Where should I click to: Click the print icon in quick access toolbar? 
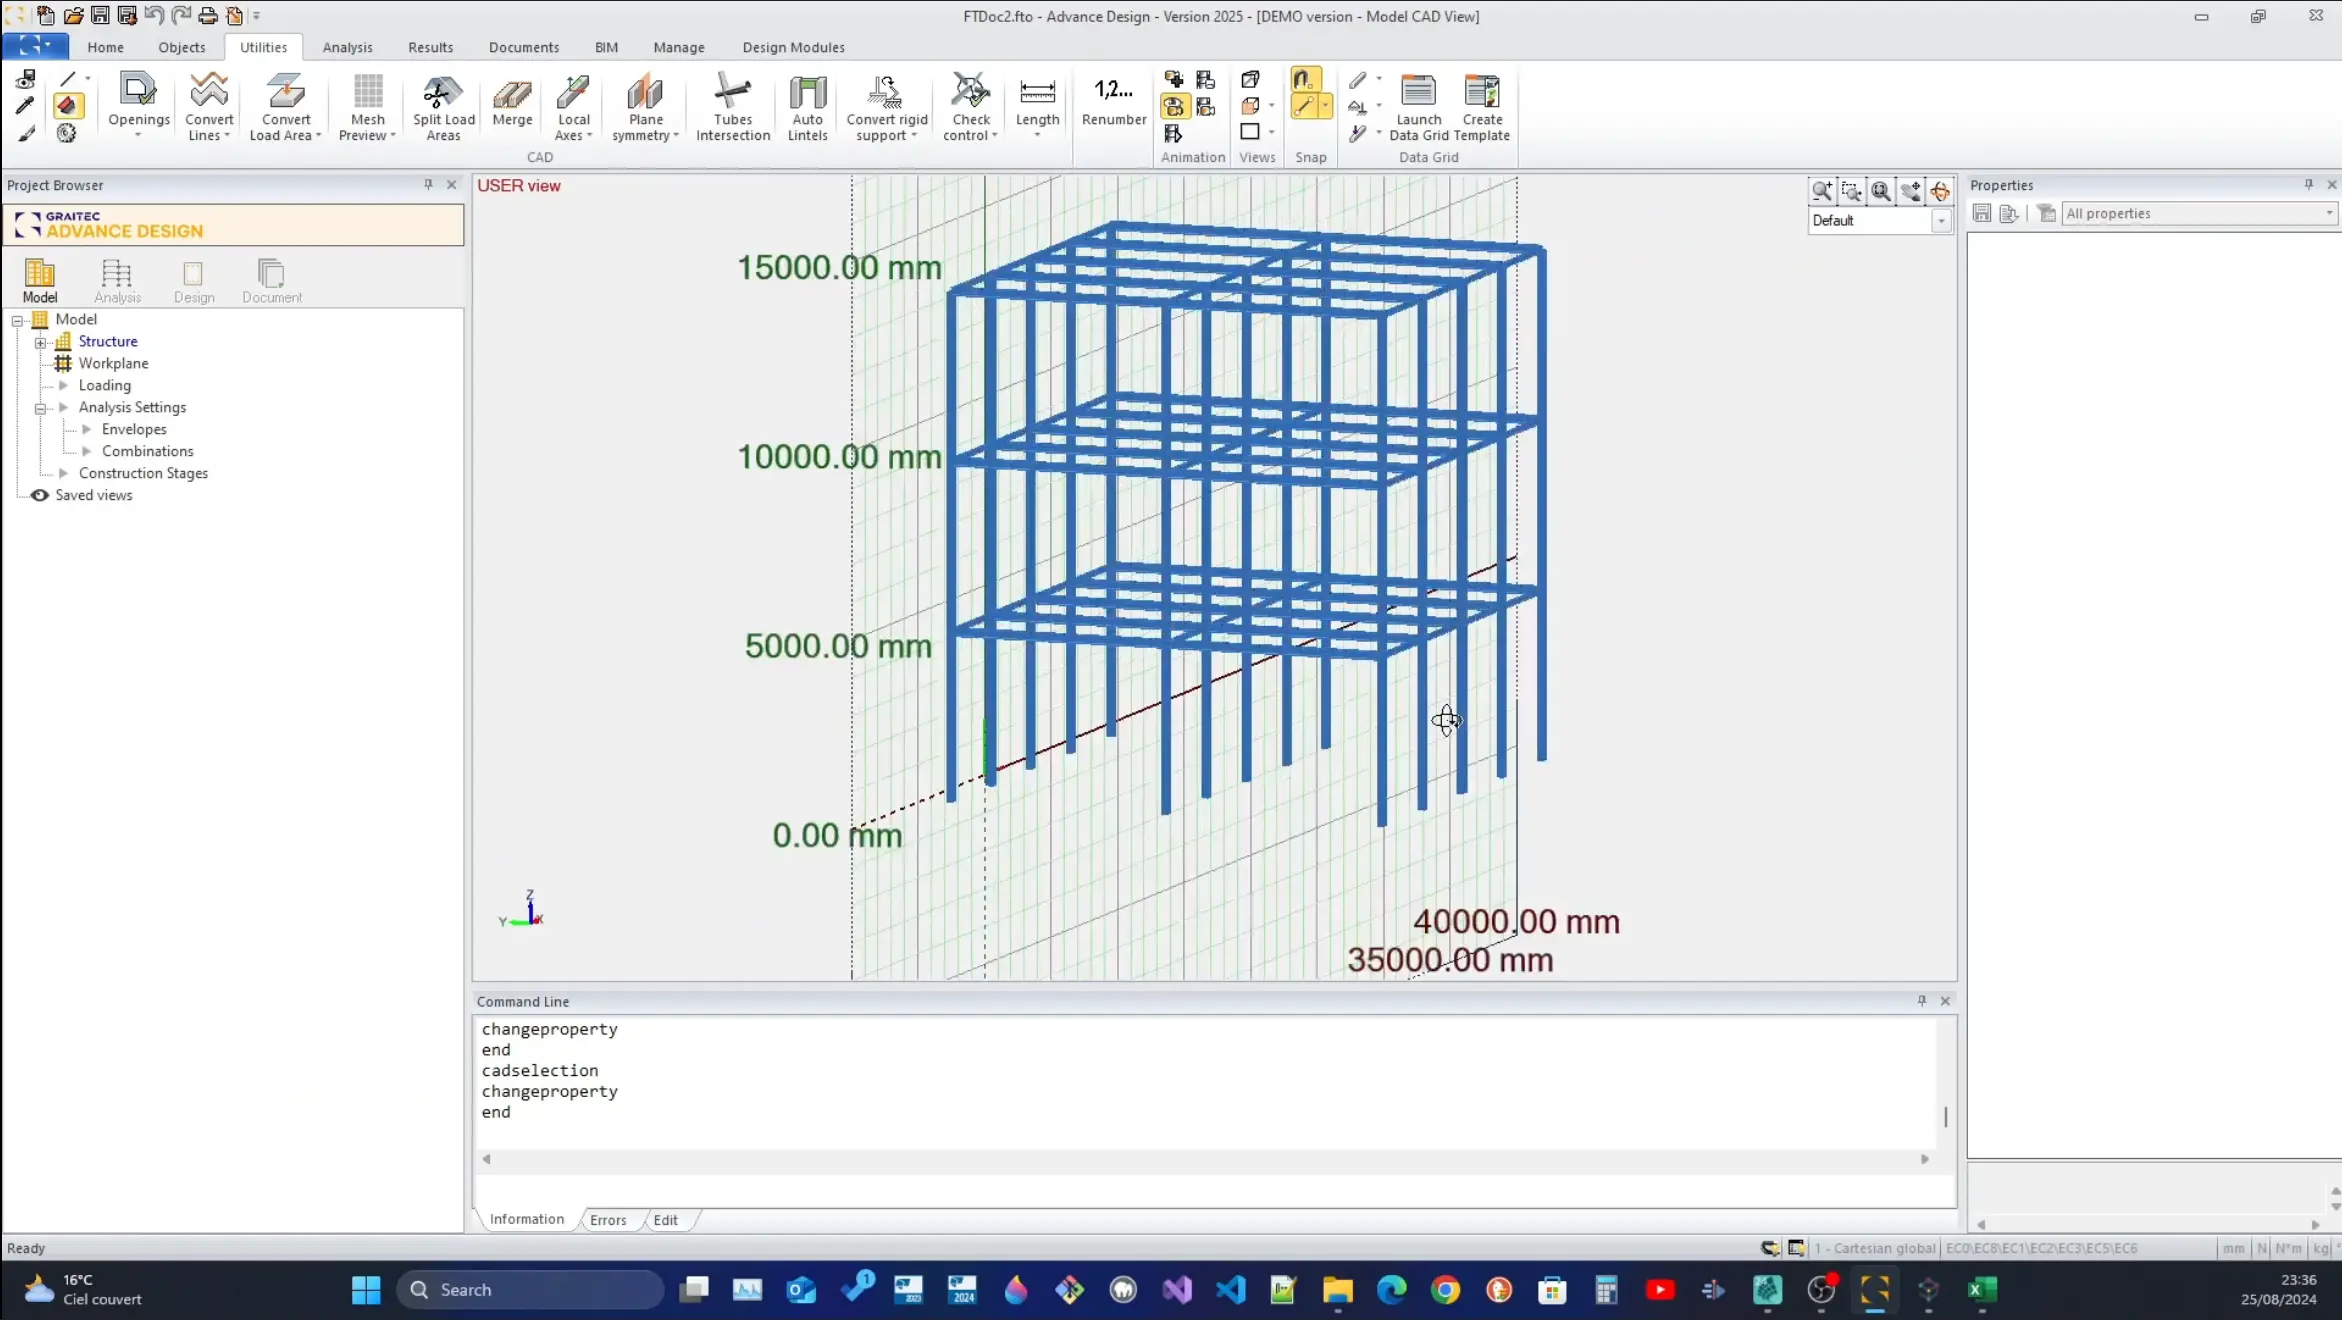[208, 15]
